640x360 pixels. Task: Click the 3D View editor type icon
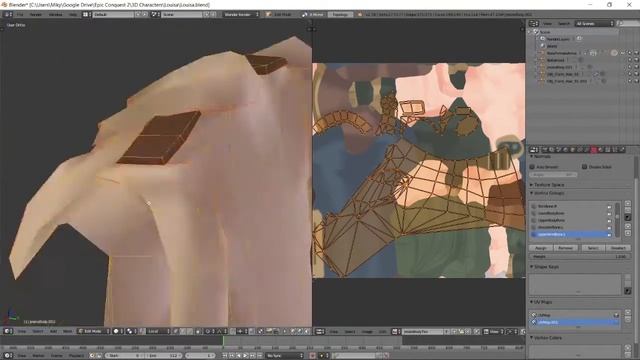pos(8,331)
